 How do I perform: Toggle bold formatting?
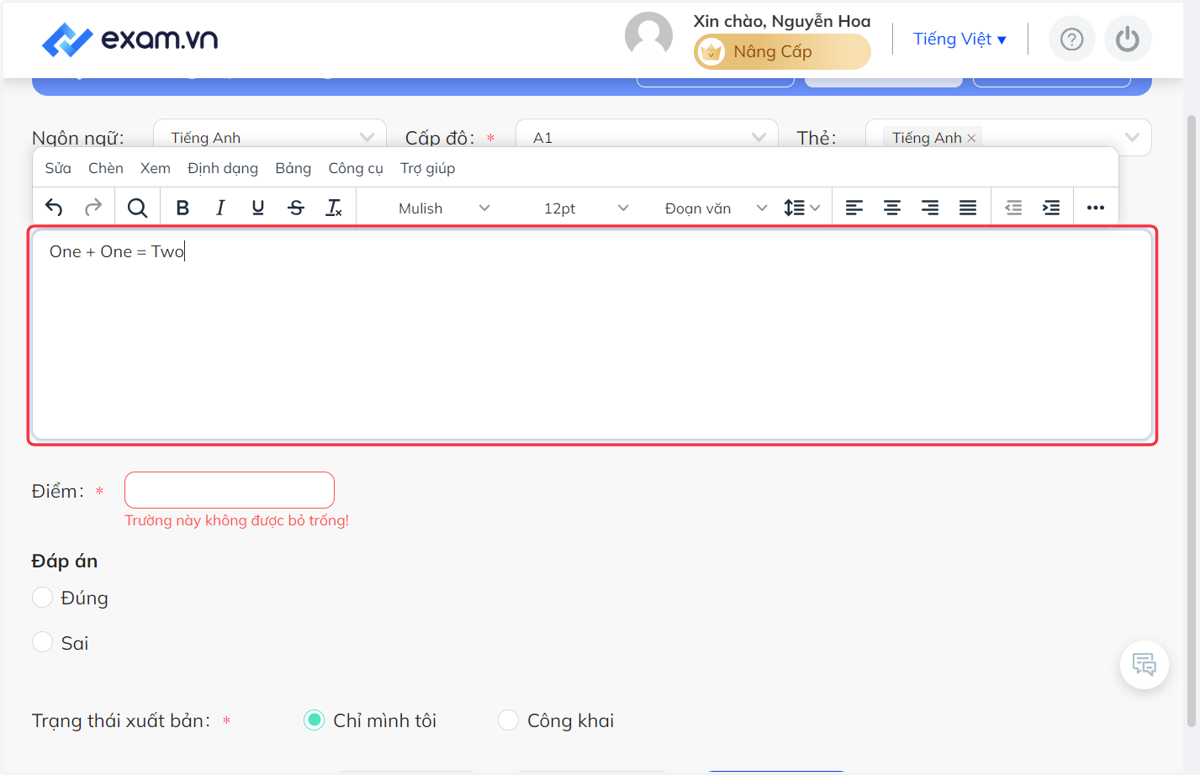[182, 208]
